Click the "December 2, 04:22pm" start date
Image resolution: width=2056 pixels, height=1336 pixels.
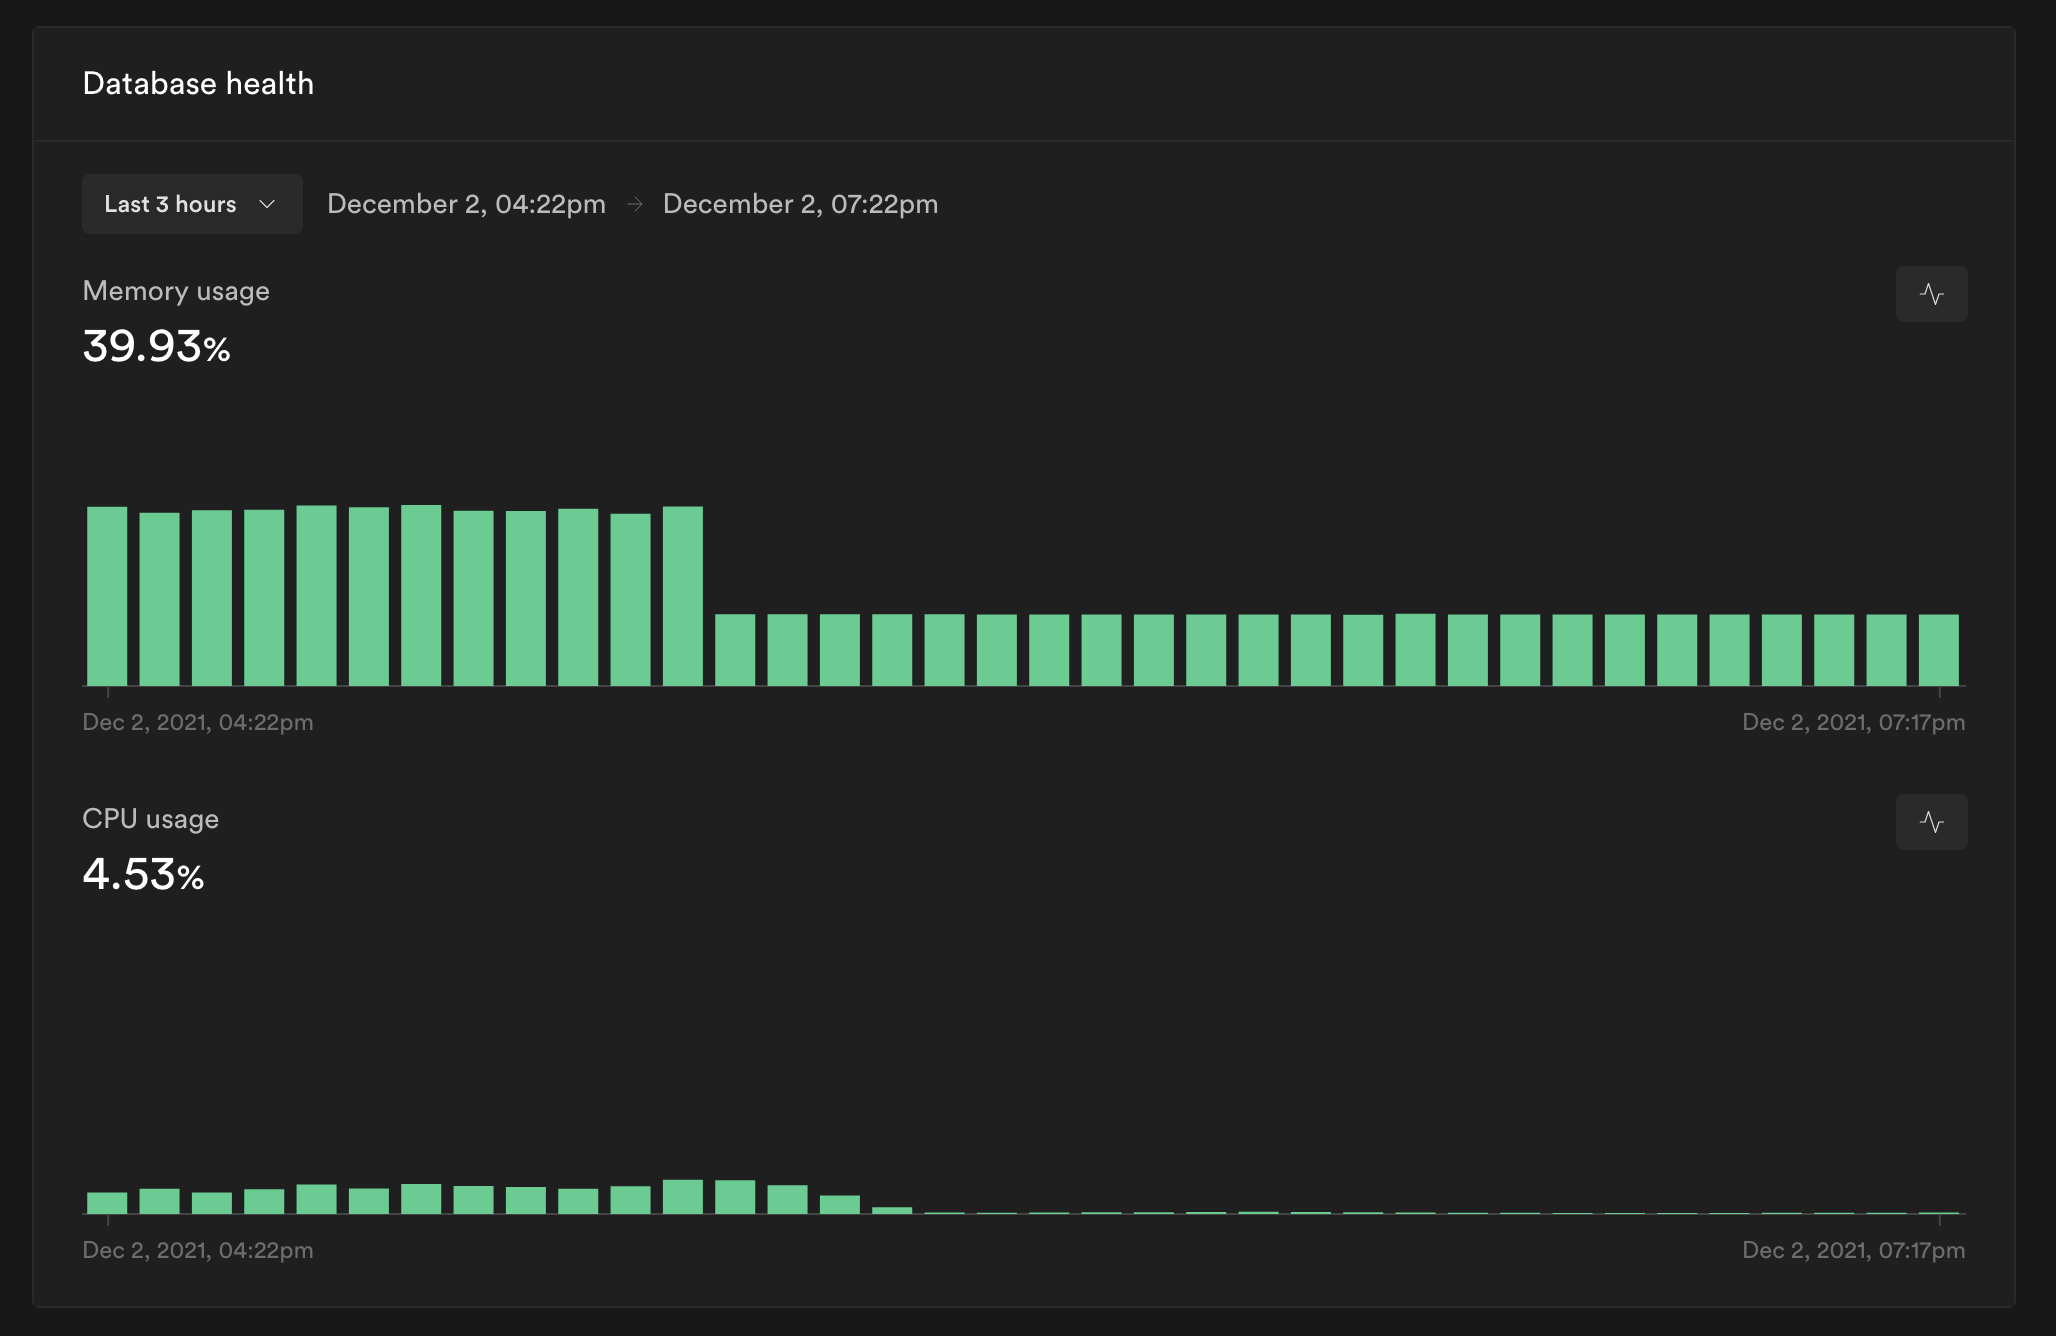coord(466,204)
